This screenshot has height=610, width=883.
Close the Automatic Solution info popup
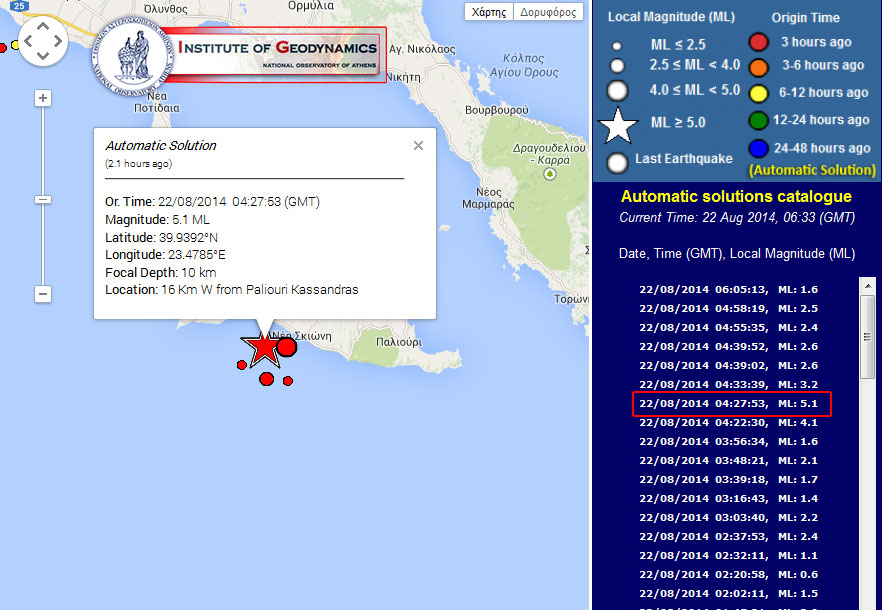pyautogui.click(x=418, y=146)
